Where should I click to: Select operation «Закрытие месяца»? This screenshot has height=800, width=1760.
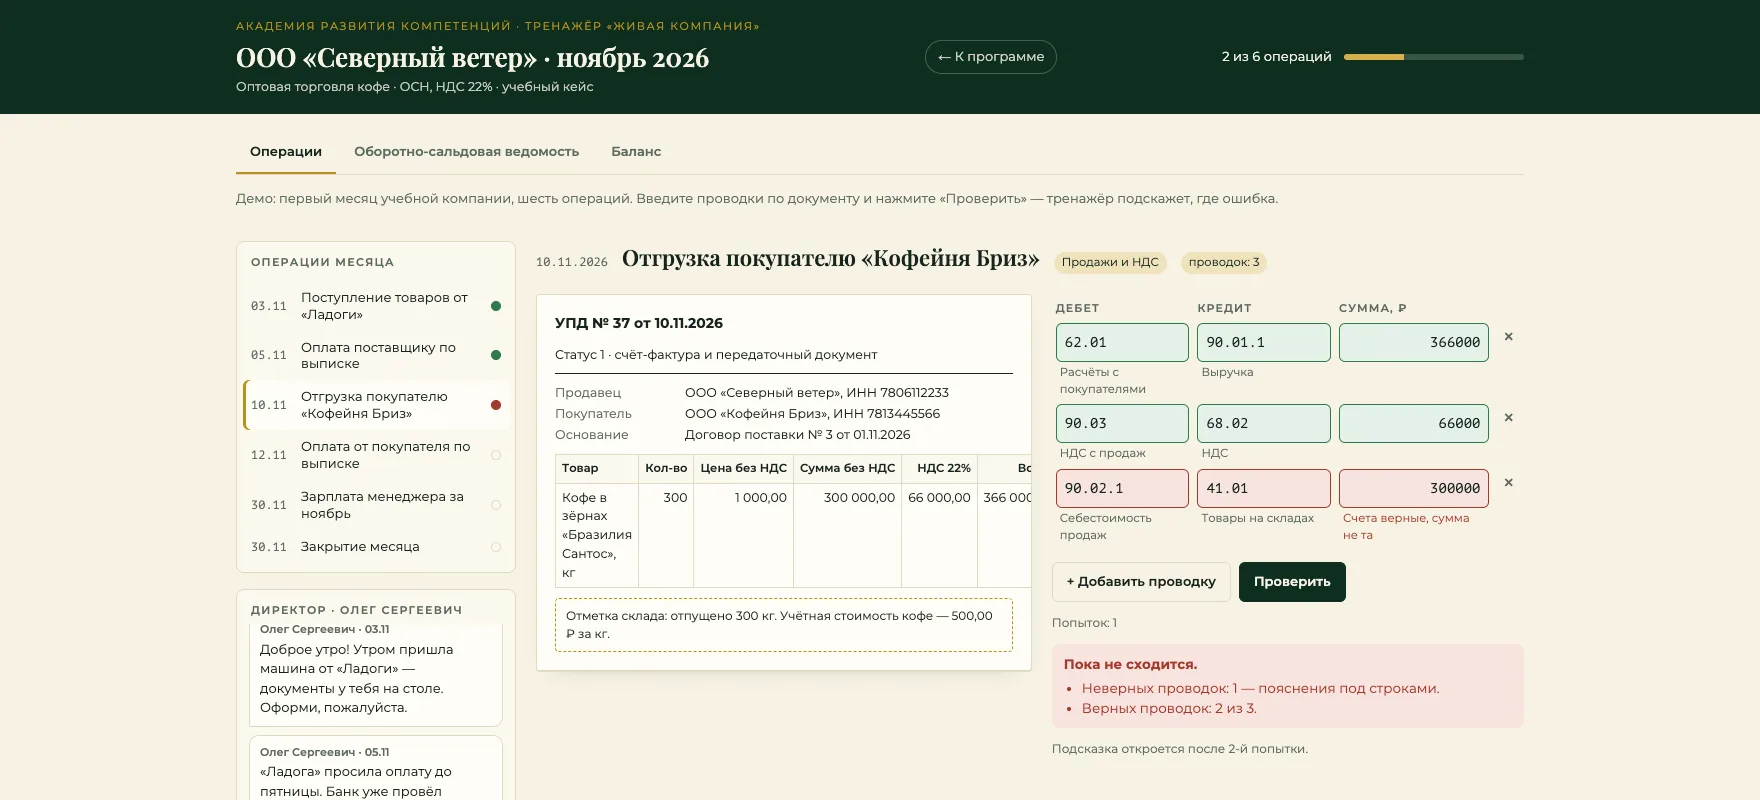376,547
